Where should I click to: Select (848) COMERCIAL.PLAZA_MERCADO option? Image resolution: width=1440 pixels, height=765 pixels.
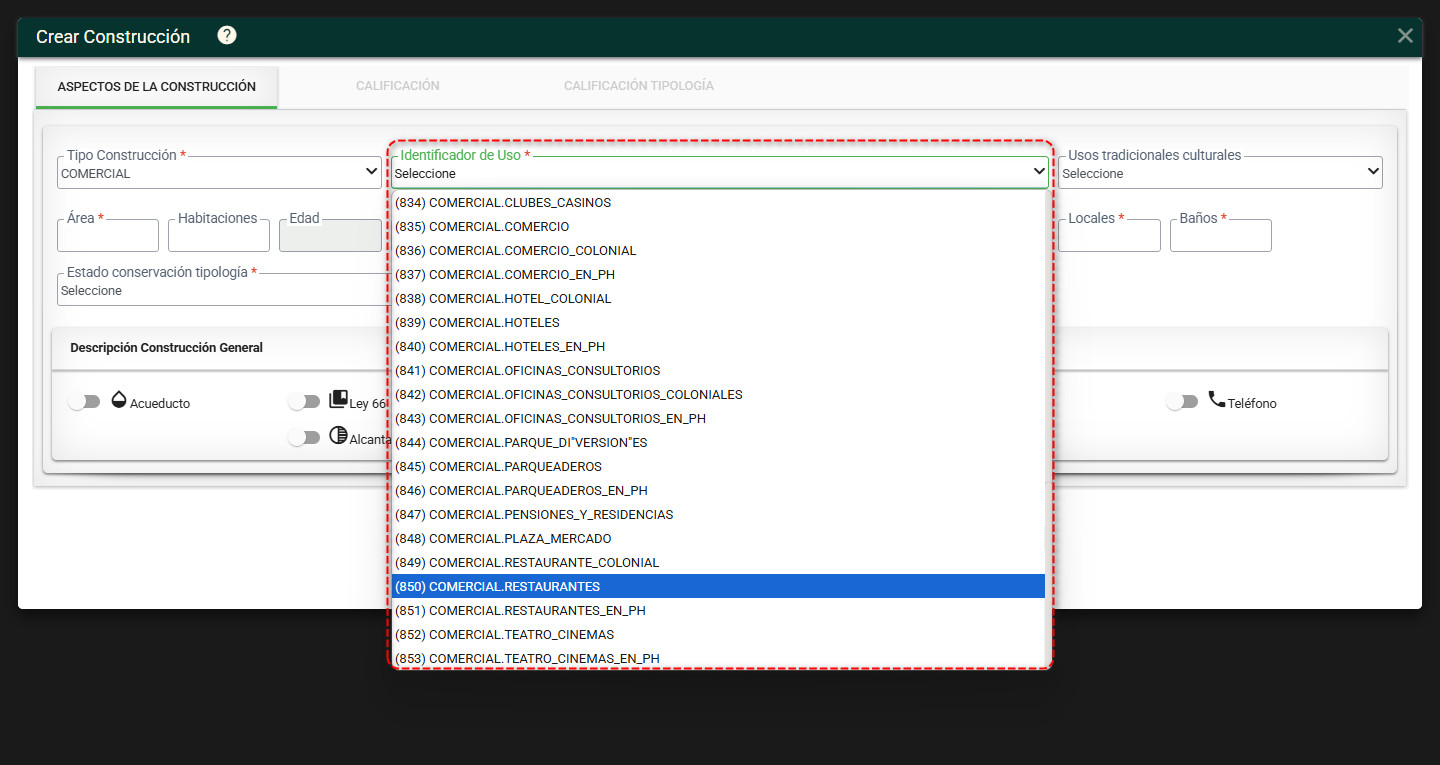point(718,538)
